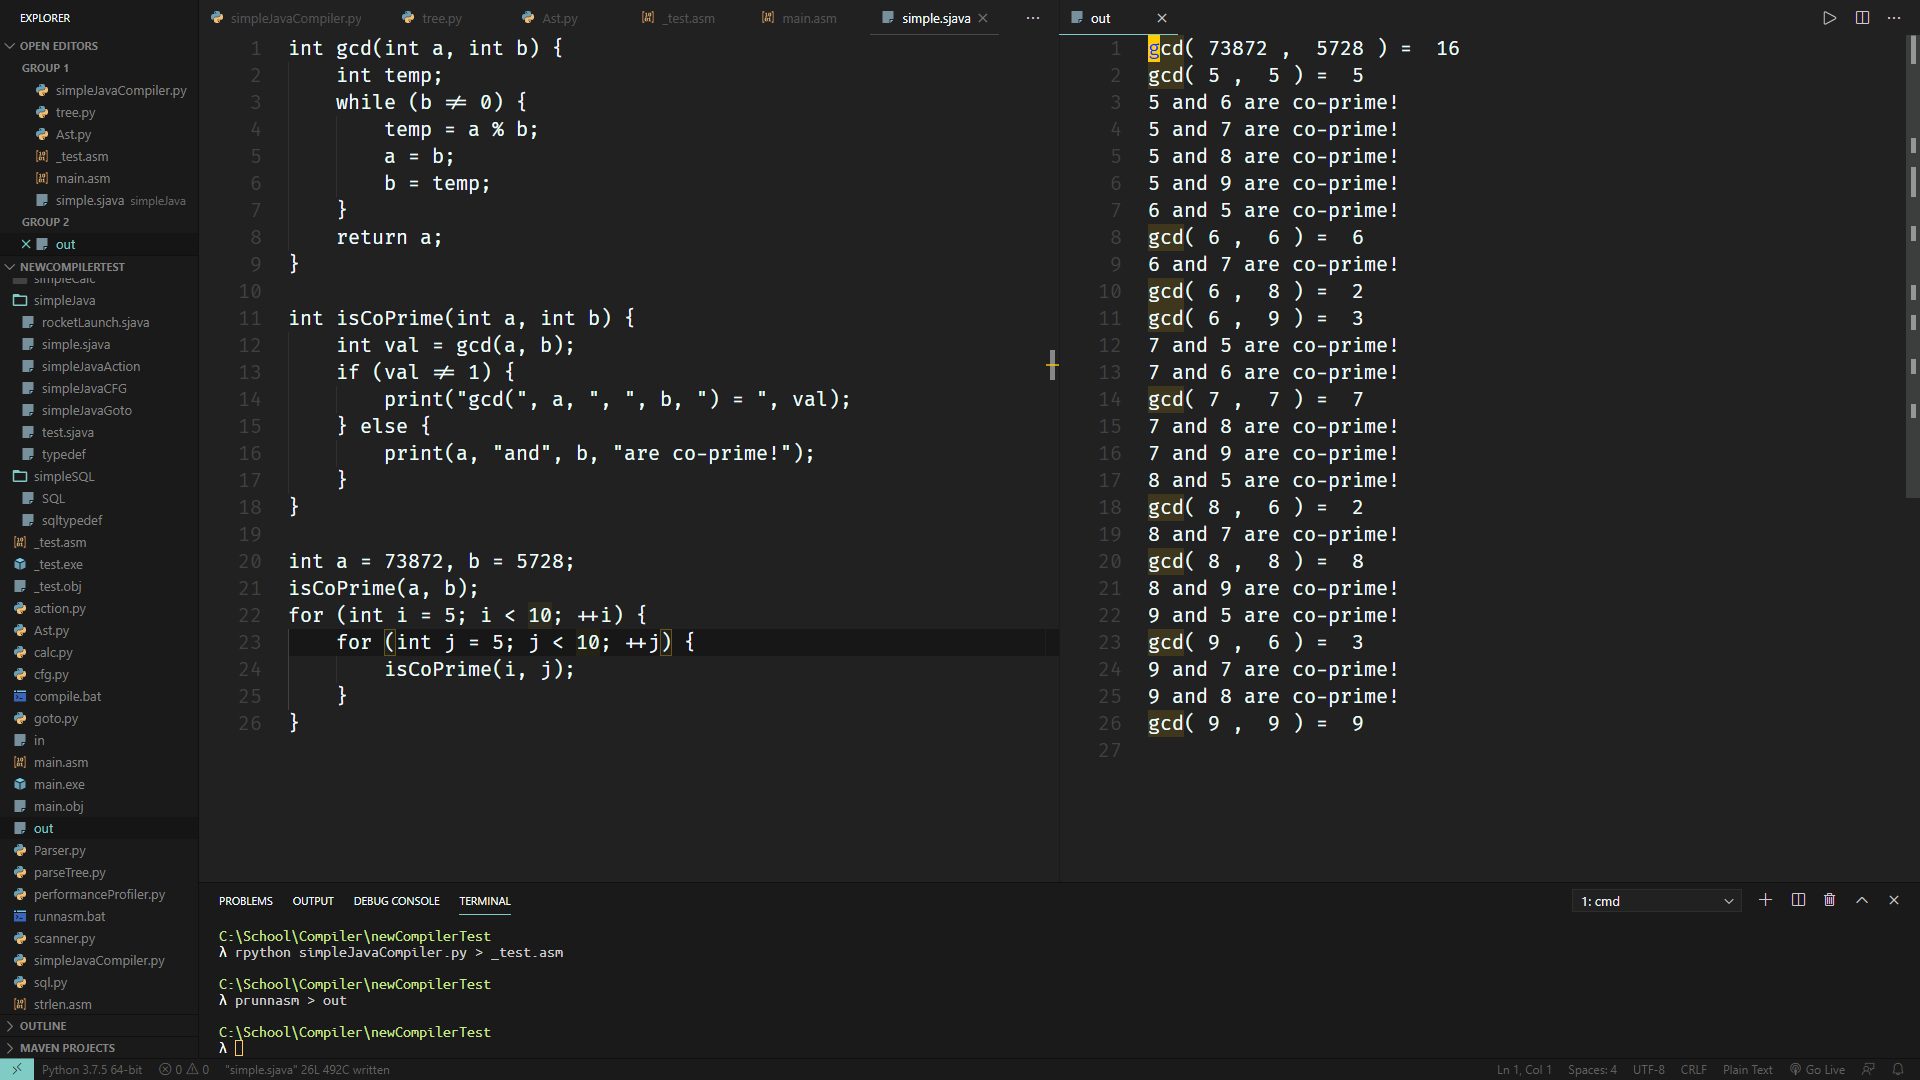
Task: Start Go Live server from the status bar
Action: click(x=1817, y=1069)
